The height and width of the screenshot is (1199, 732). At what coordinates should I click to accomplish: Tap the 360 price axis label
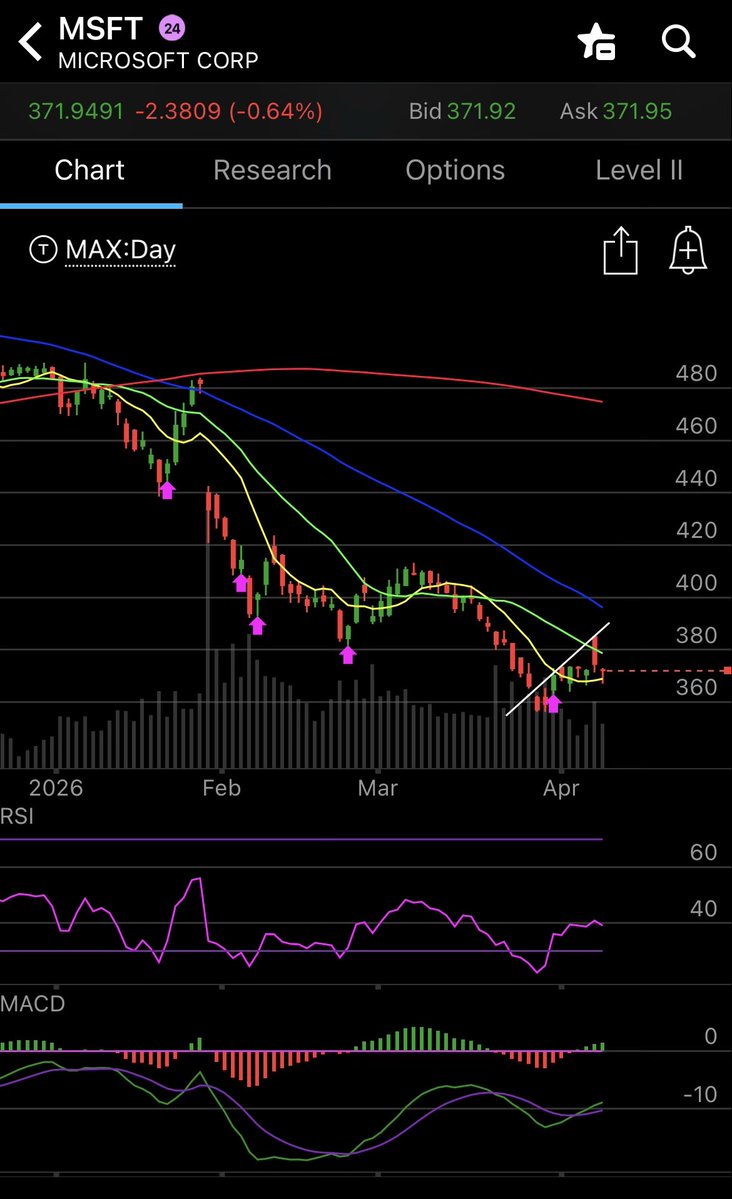point(696,687)
